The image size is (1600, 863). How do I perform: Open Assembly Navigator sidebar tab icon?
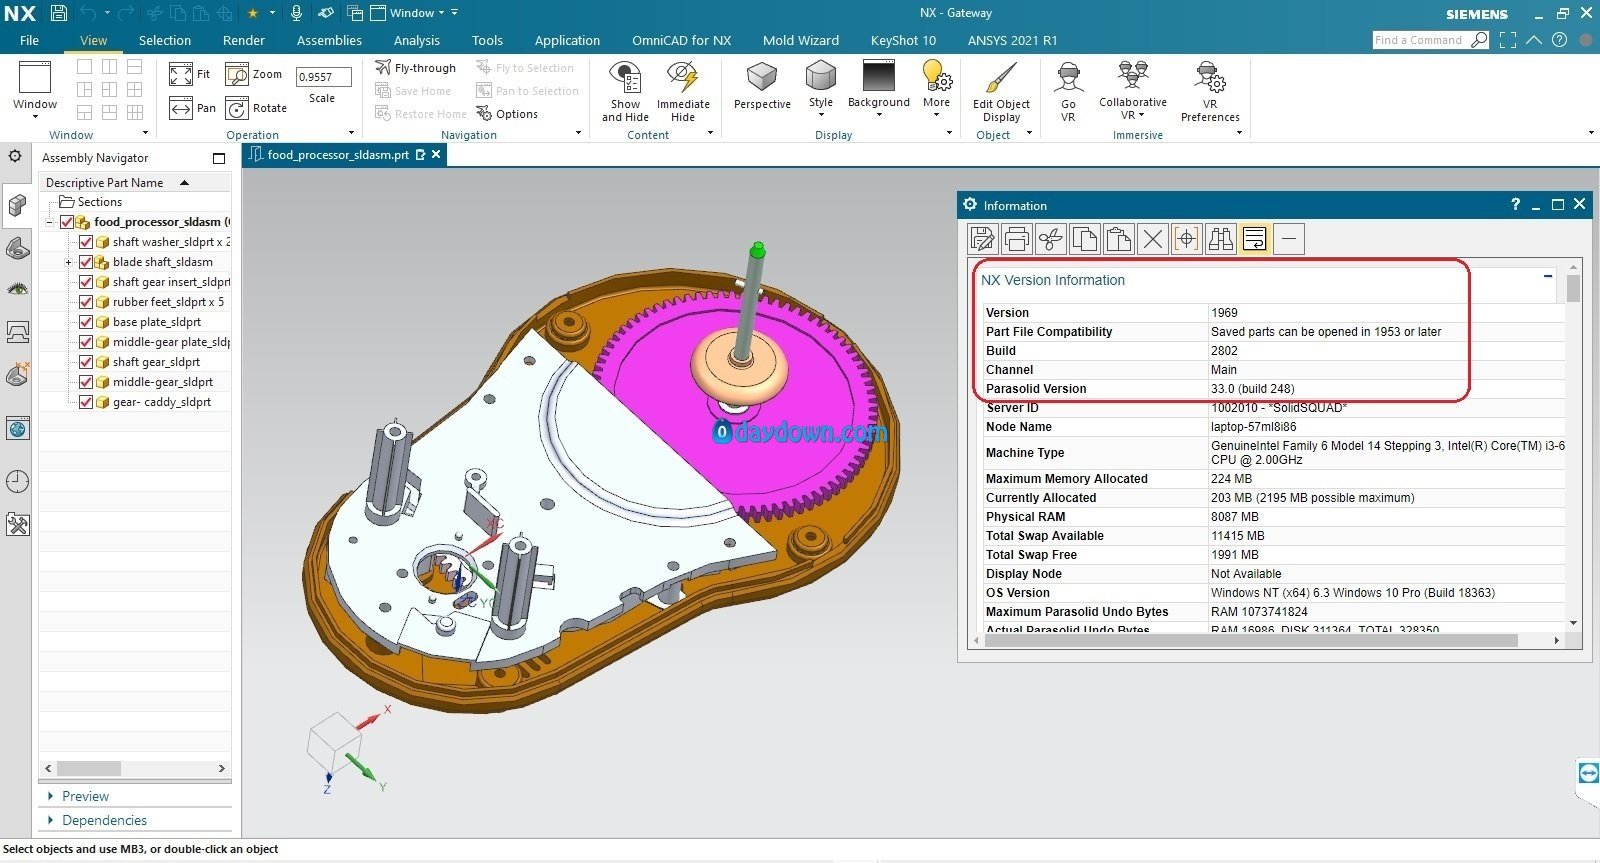pyautogui.click(x=17, y=205)
